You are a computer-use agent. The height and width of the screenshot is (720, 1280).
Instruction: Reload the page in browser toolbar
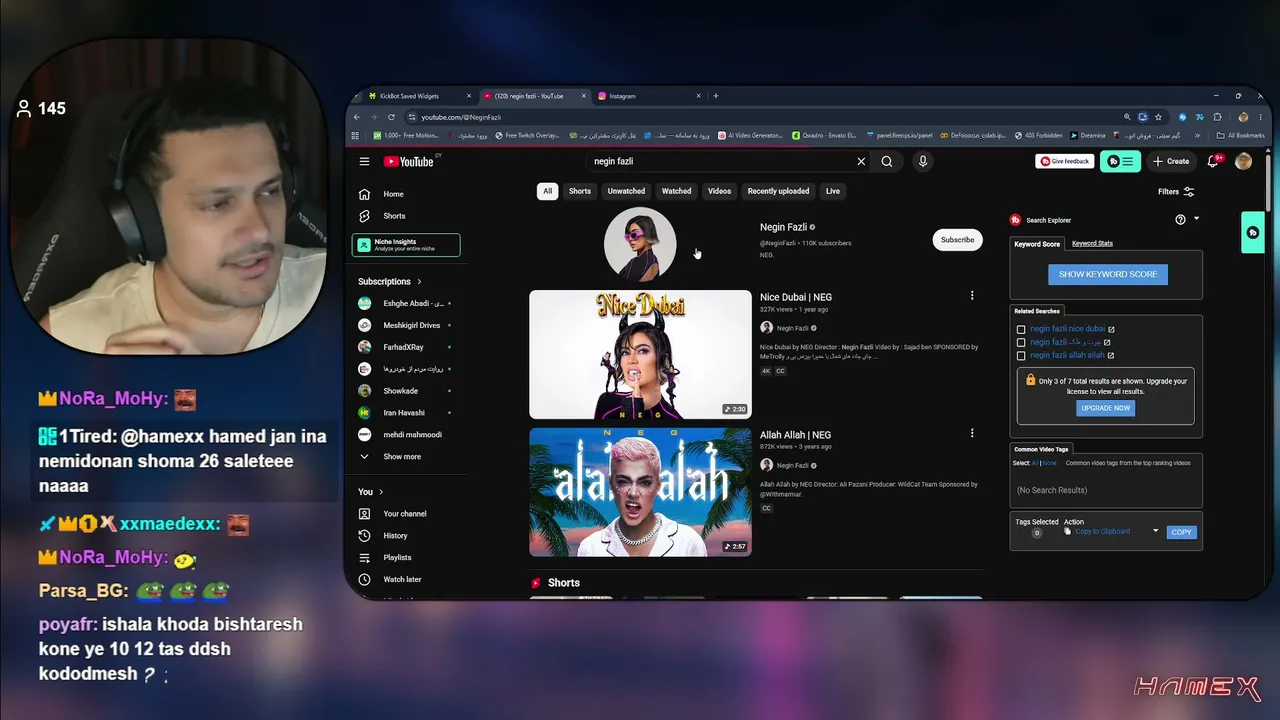point(391,117)
